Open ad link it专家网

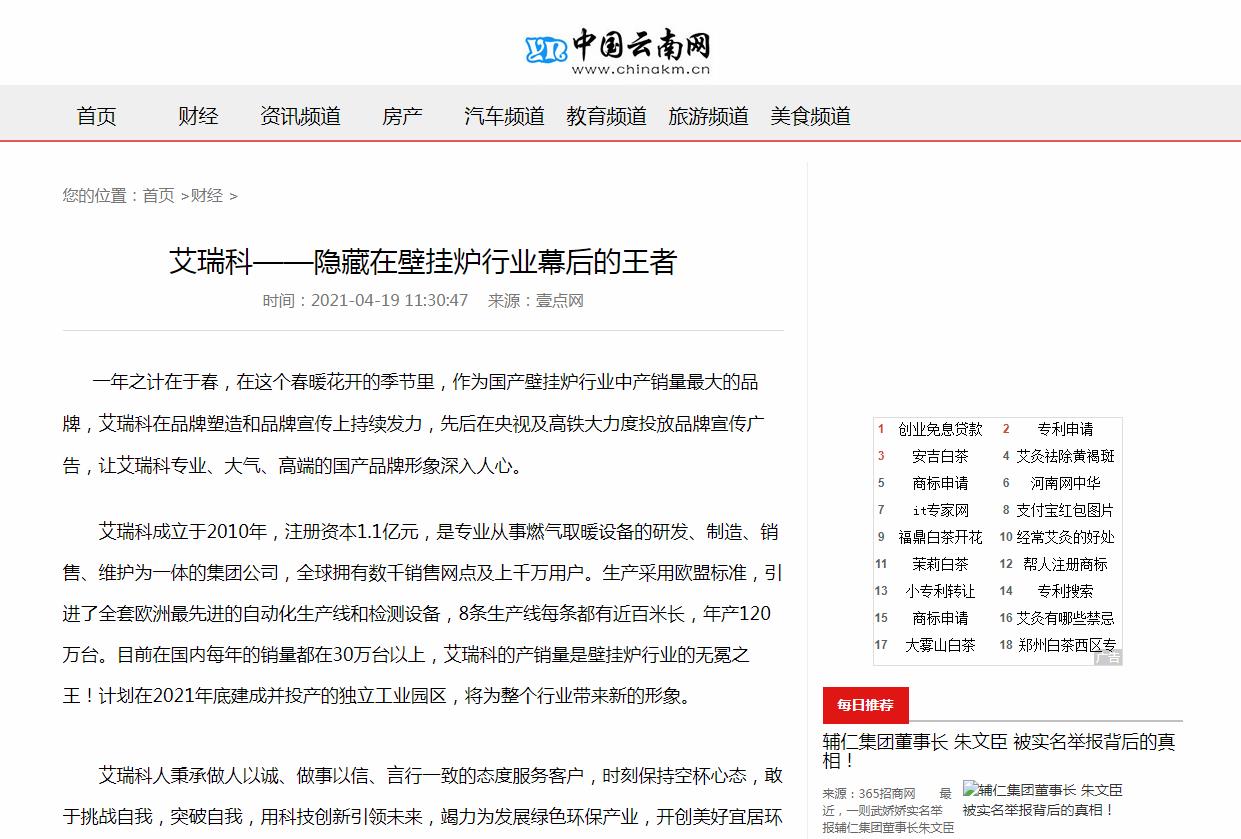940,510
